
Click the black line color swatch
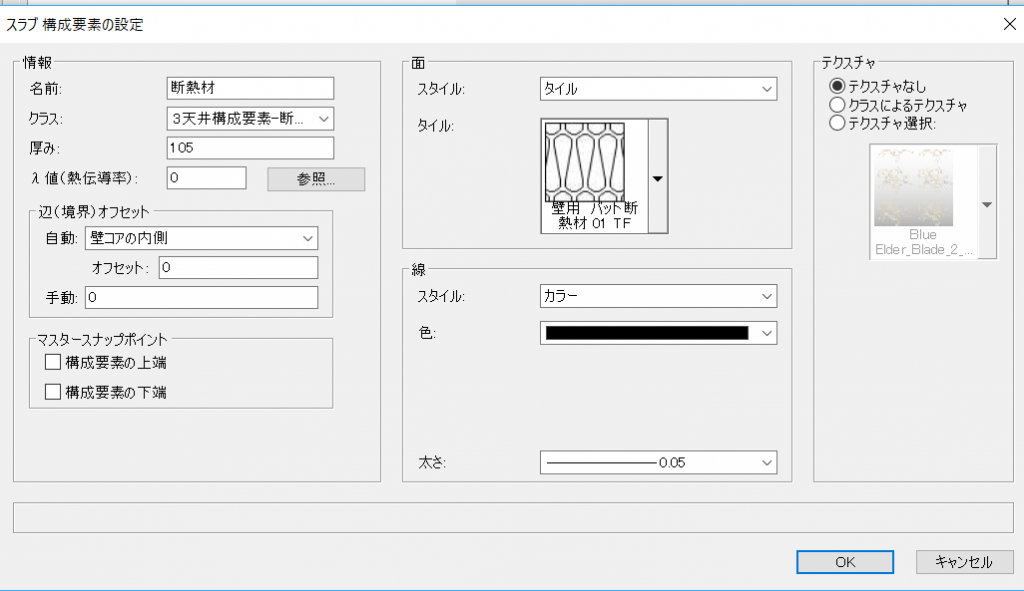(646, 333)
